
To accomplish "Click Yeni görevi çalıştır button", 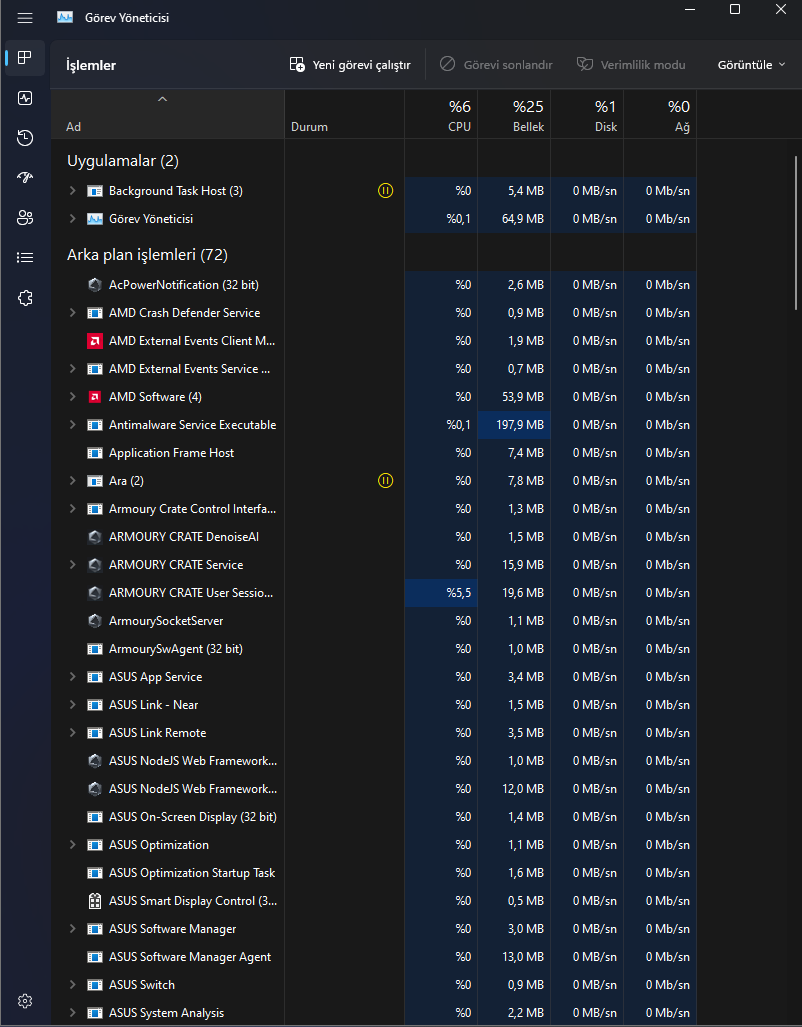I will coord(350,65).
